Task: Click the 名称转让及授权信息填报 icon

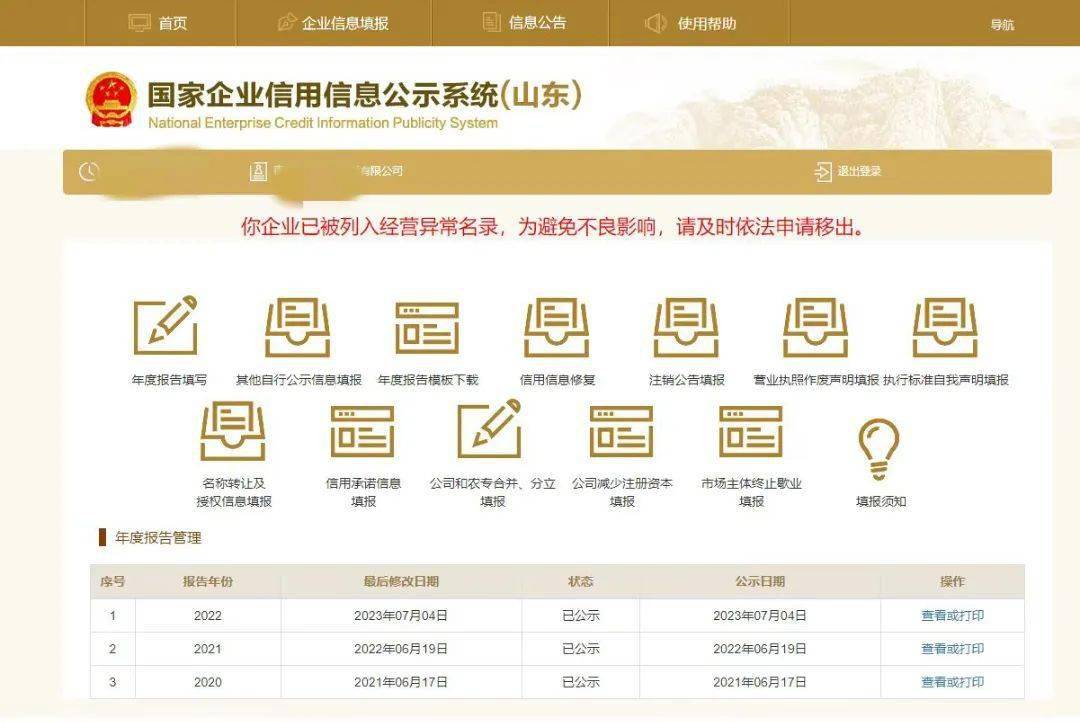Action: (x=233, y=430)
